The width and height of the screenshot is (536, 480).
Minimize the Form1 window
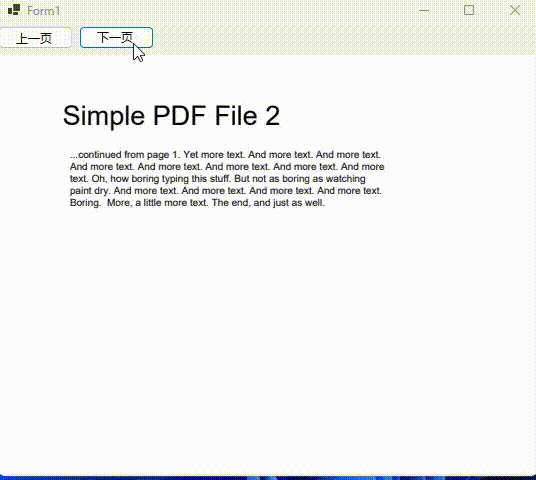point(424,10)
